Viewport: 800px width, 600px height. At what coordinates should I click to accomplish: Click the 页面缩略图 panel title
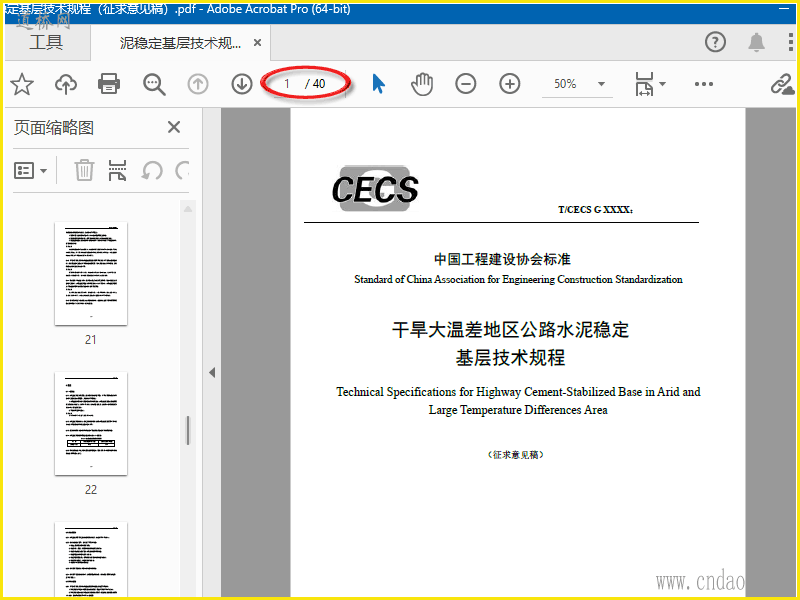tap(54, 128)
